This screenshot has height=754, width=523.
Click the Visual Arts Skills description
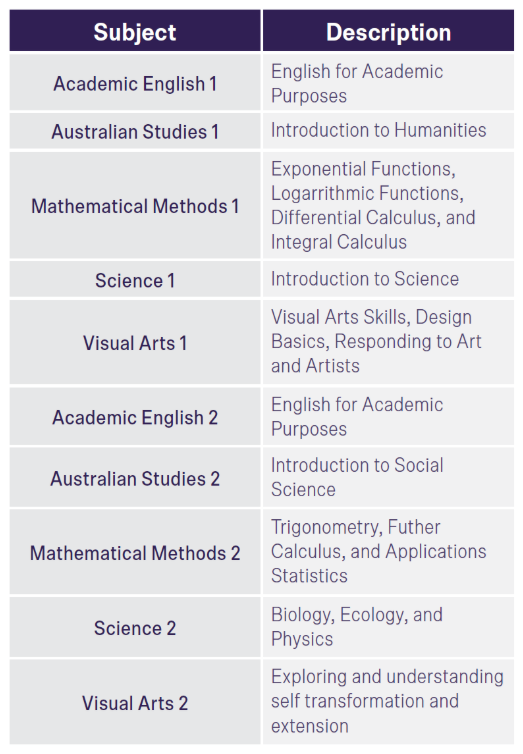pos(376,341)
